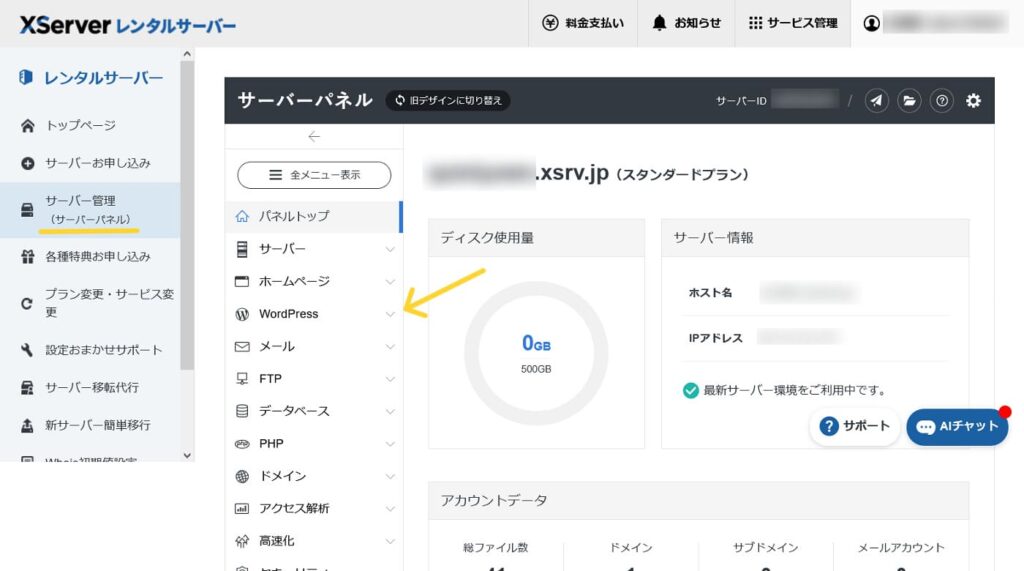Click the XServer rental server logo

pos(127,25)
